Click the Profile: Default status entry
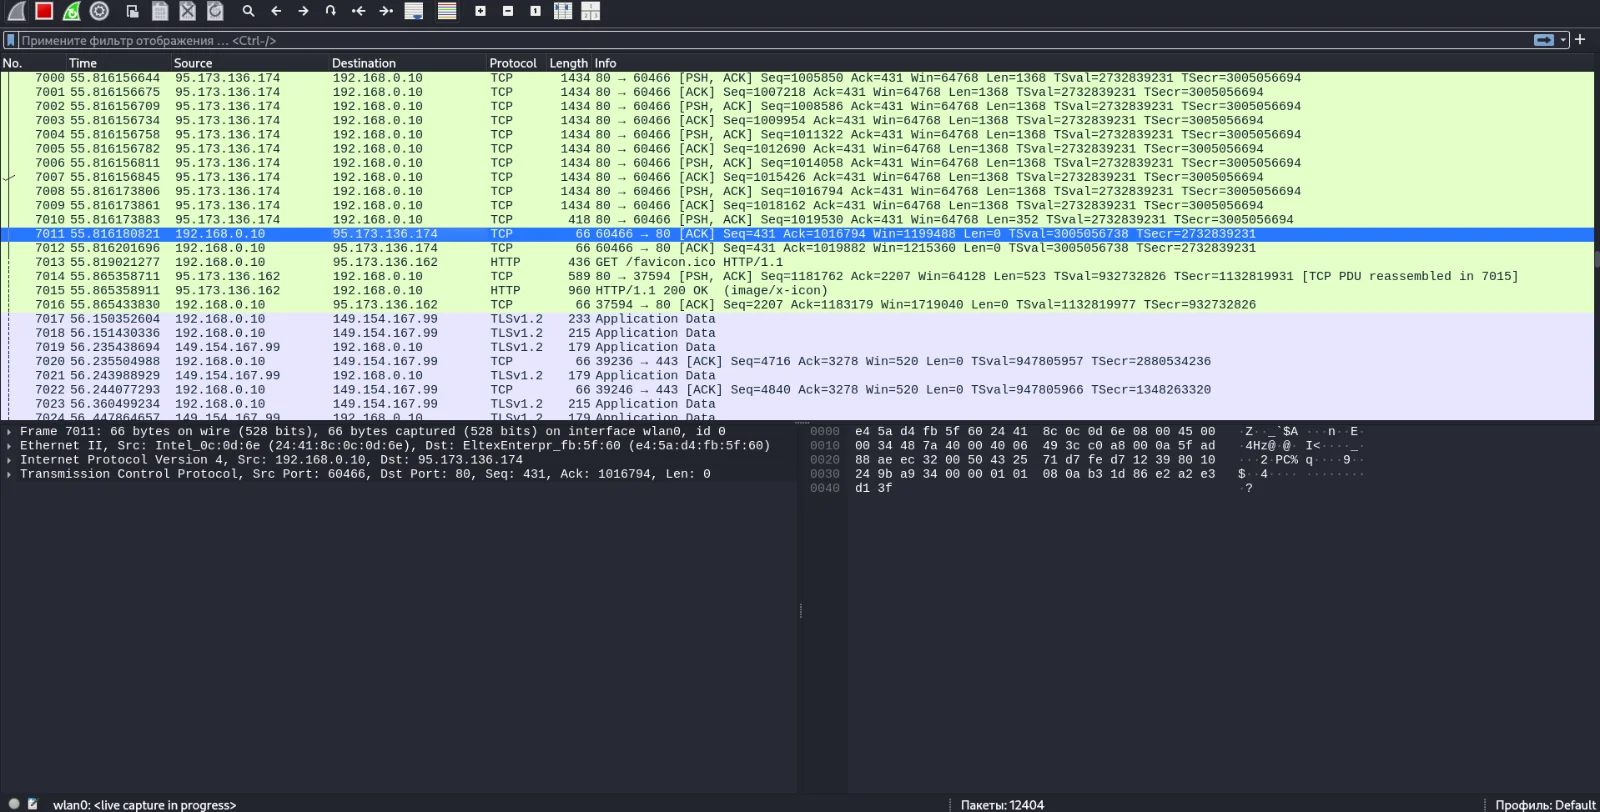Viewport: 1600px width, 812px height. coord(1545,805)
